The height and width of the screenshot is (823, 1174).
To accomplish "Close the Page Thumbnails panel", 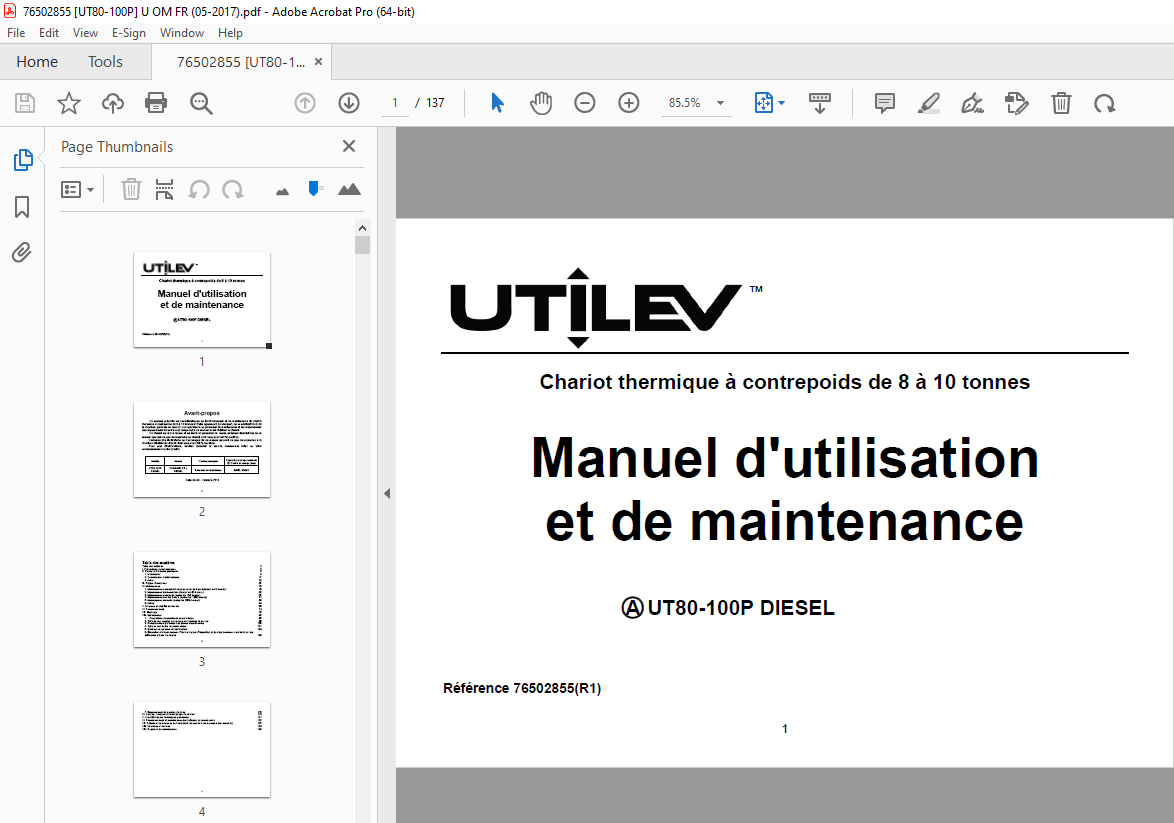I will [349, 146].
